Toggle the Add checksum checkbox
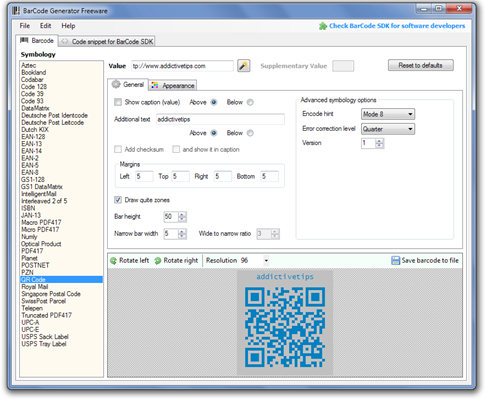The width and height of the screenshot is (486, 400). (118, 149)
